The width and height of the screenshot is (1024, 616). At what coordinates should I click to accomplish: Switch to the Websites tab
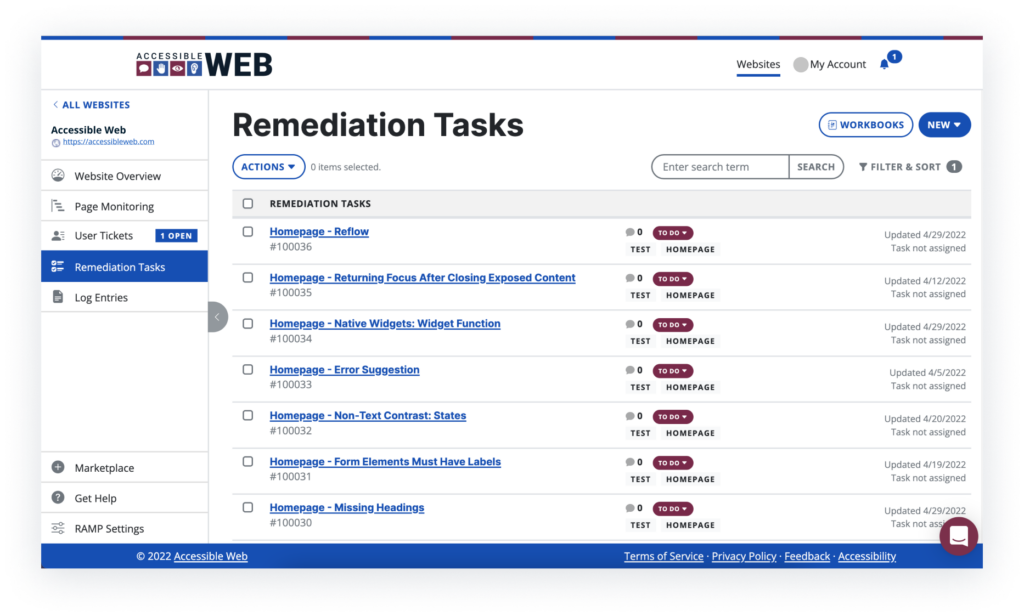[x=758, y=64]
